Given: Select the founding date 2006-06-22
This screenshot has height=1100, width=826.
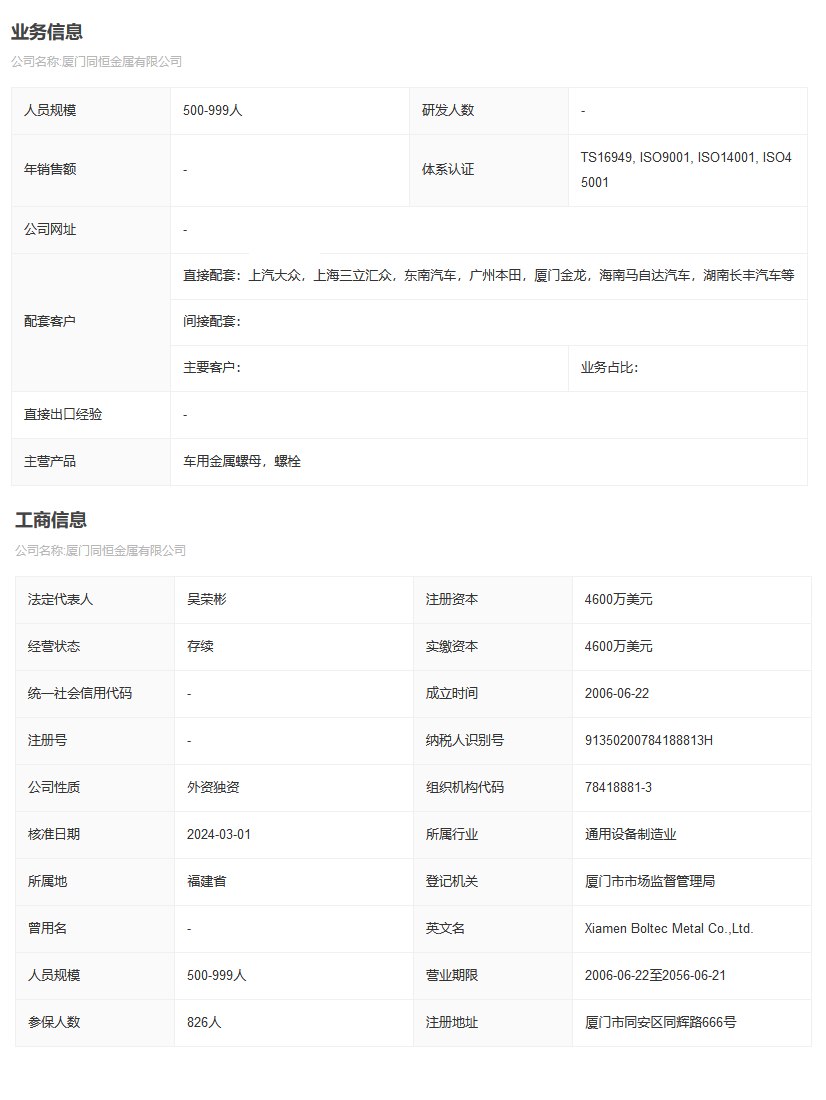Looking at the screenshot, I should (x=617, y=694).
